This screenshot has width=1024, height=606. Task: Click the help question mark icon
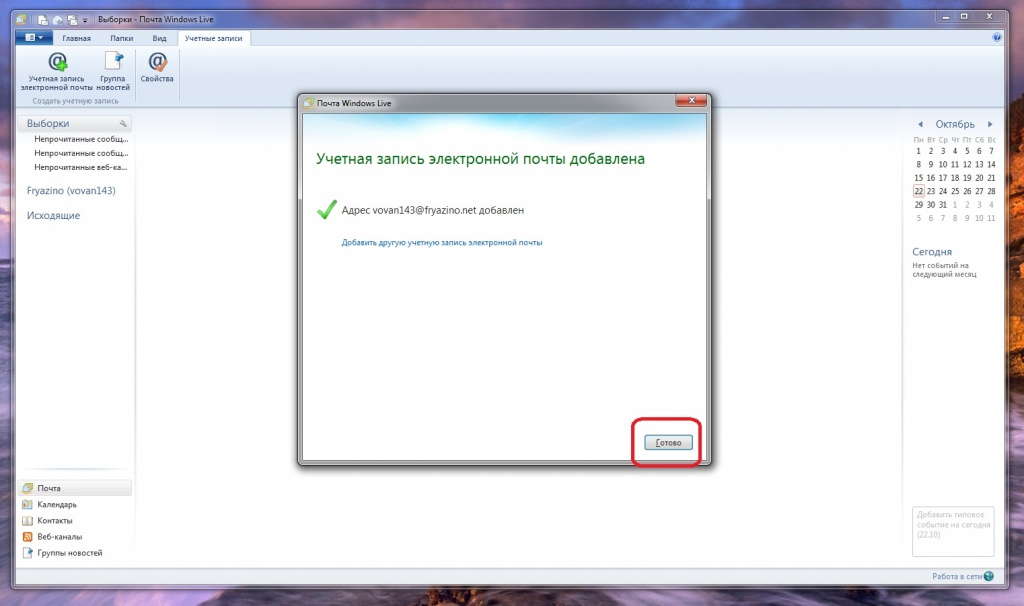[996, 38]
